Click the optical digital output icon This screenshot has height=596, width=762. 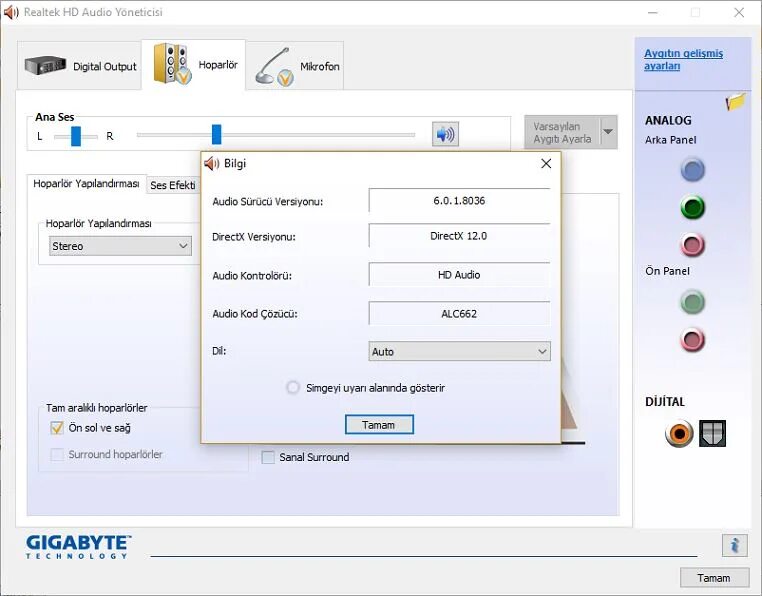[x=712, y=433]
